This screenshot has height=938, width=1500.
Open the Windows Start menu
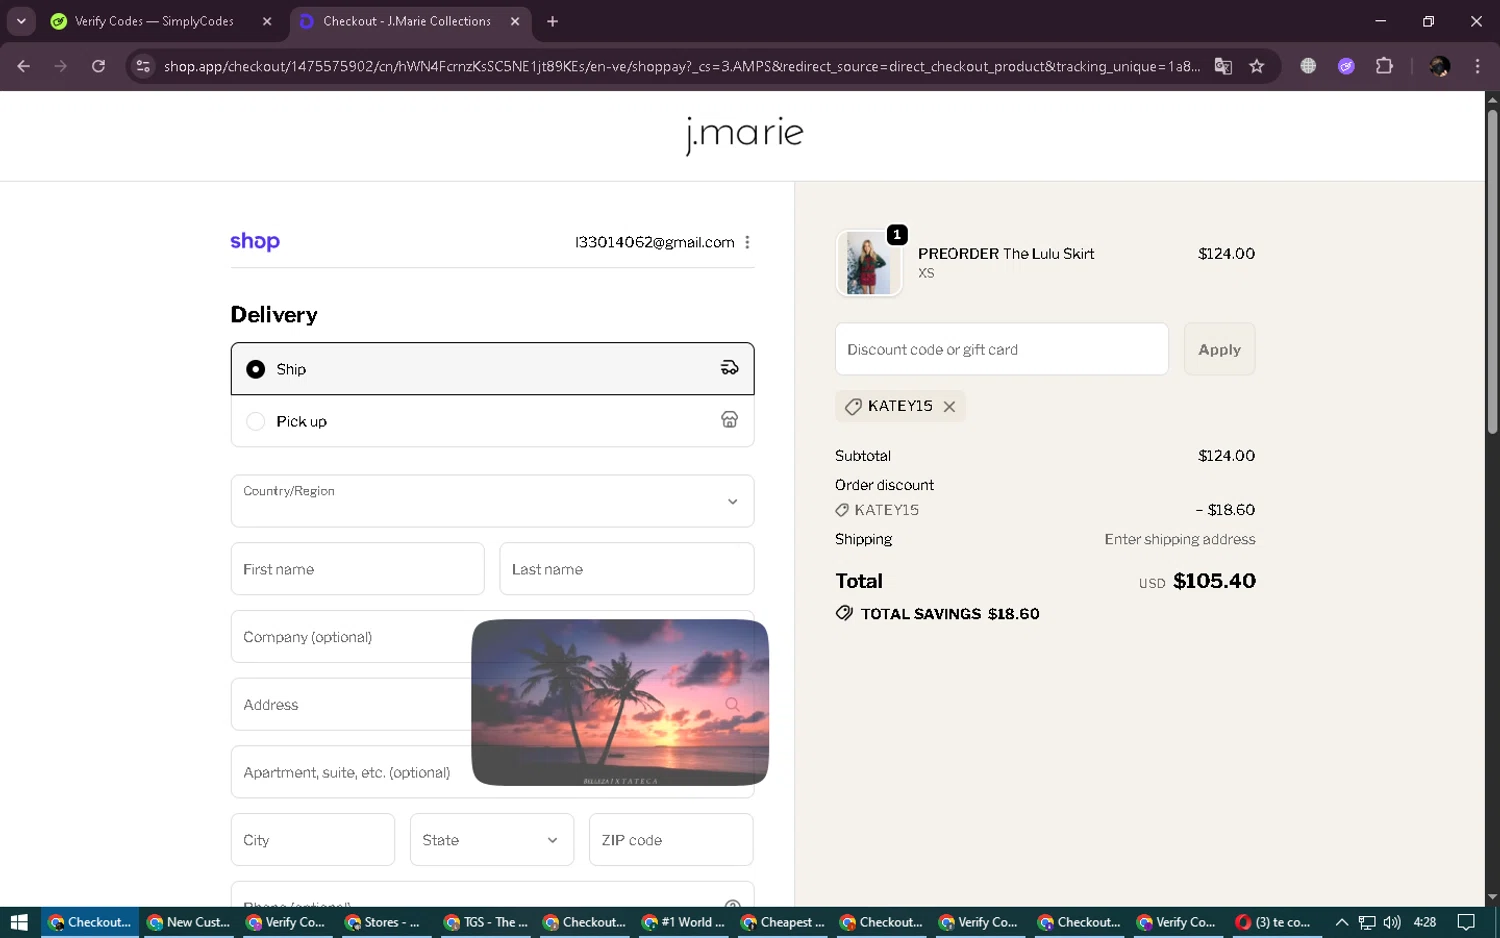coord(19,922)
